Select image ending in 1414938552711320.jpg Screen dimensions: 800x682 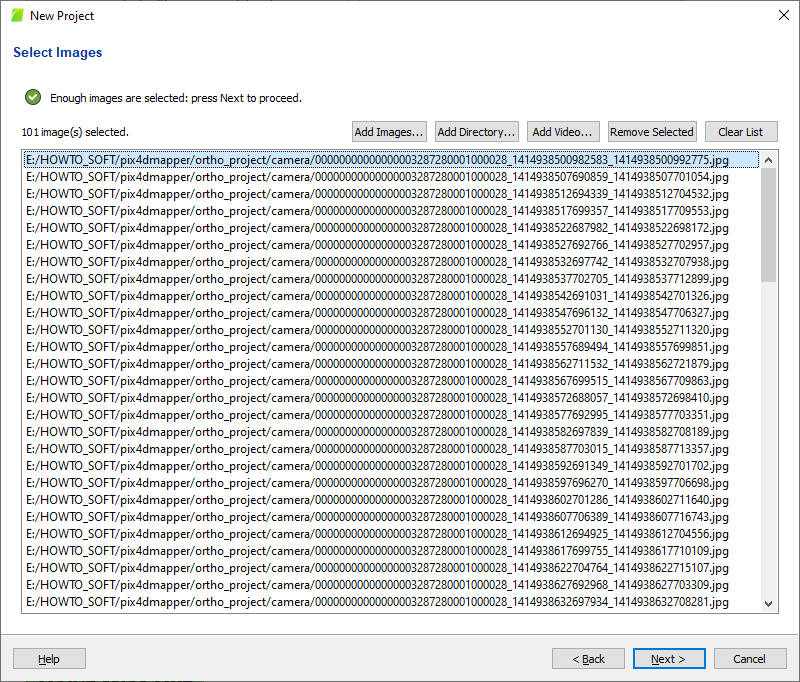coord(376,330)
